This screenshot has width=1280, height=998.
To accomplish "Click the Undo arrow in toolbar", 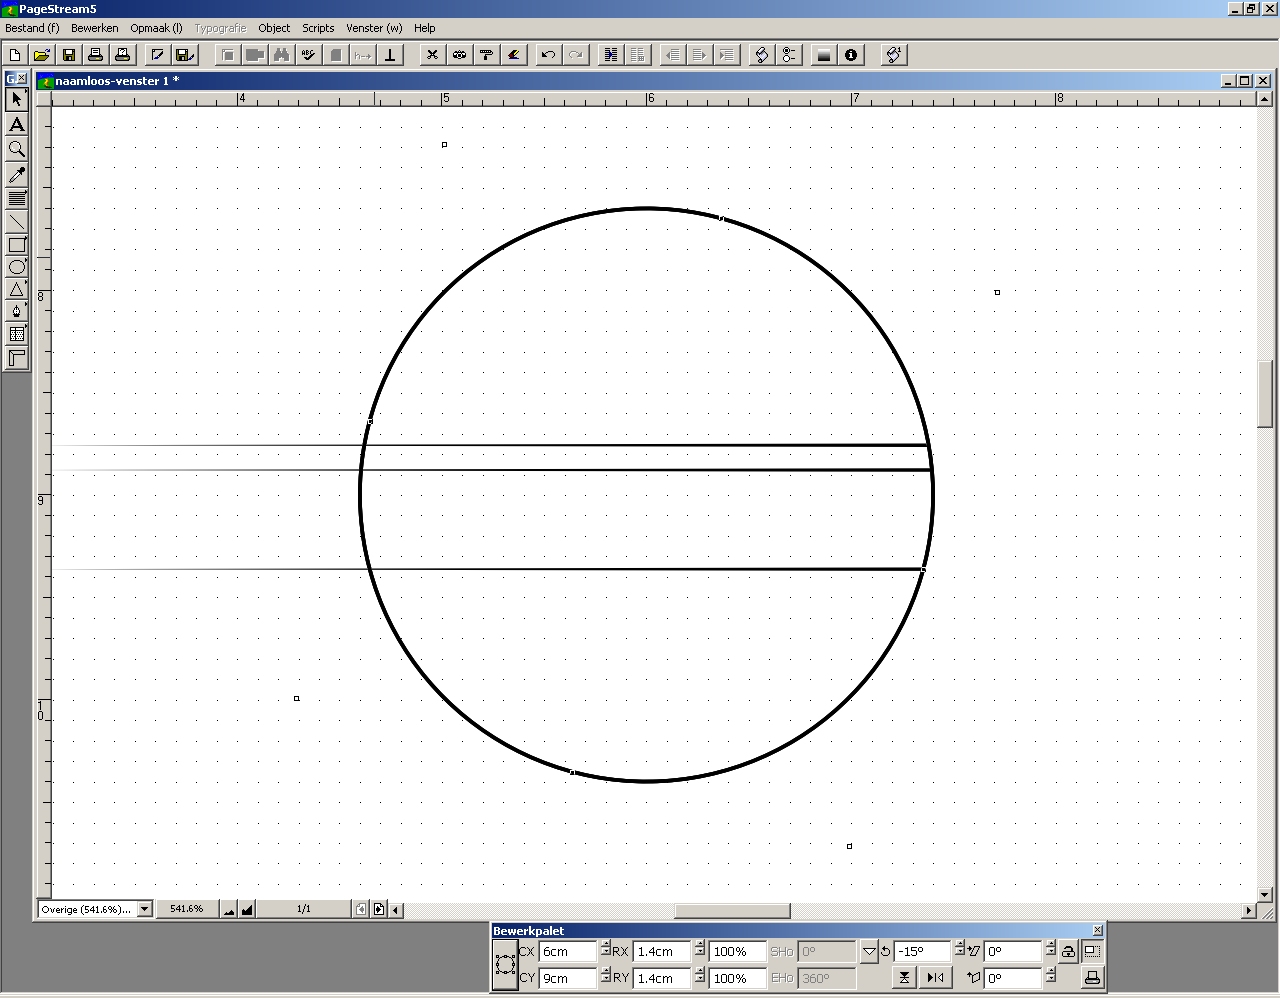I will pyautogui.click(x=548, y=55).
